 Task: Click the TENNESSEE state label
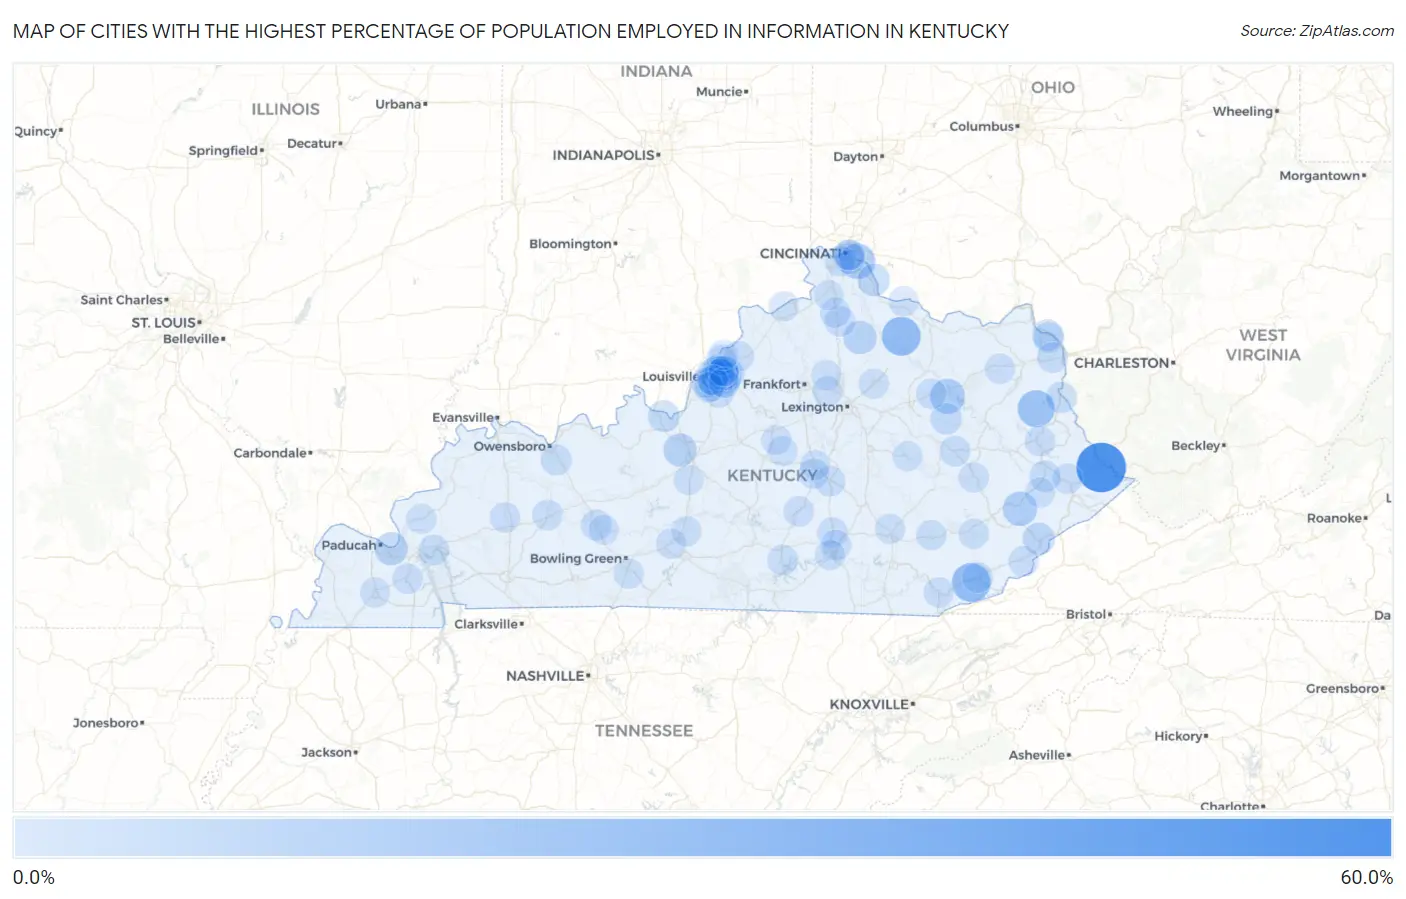[644, 731]
